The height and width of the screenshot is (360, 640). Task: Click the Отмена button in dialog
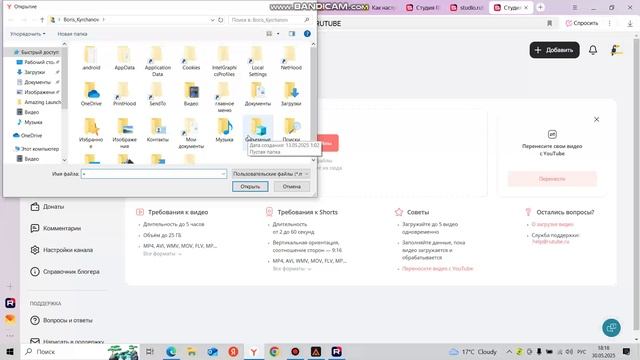coord(291,187)
